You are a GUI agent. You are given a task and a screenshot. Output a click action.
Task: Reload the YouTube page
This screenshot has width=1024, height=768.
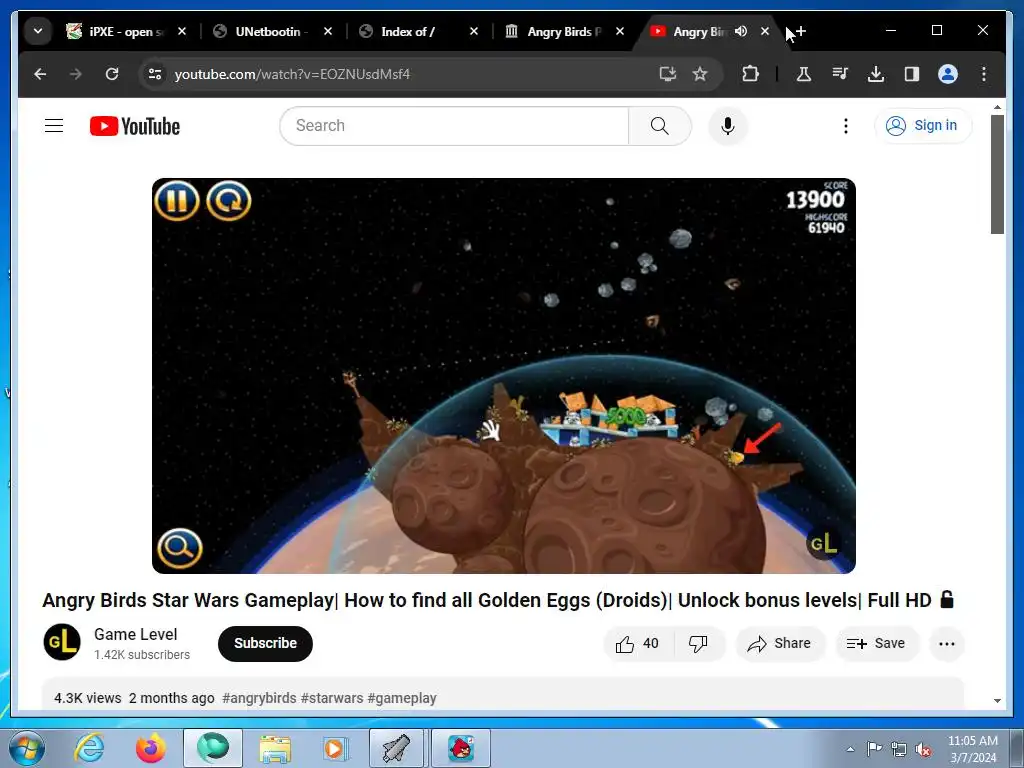[112, 74]
